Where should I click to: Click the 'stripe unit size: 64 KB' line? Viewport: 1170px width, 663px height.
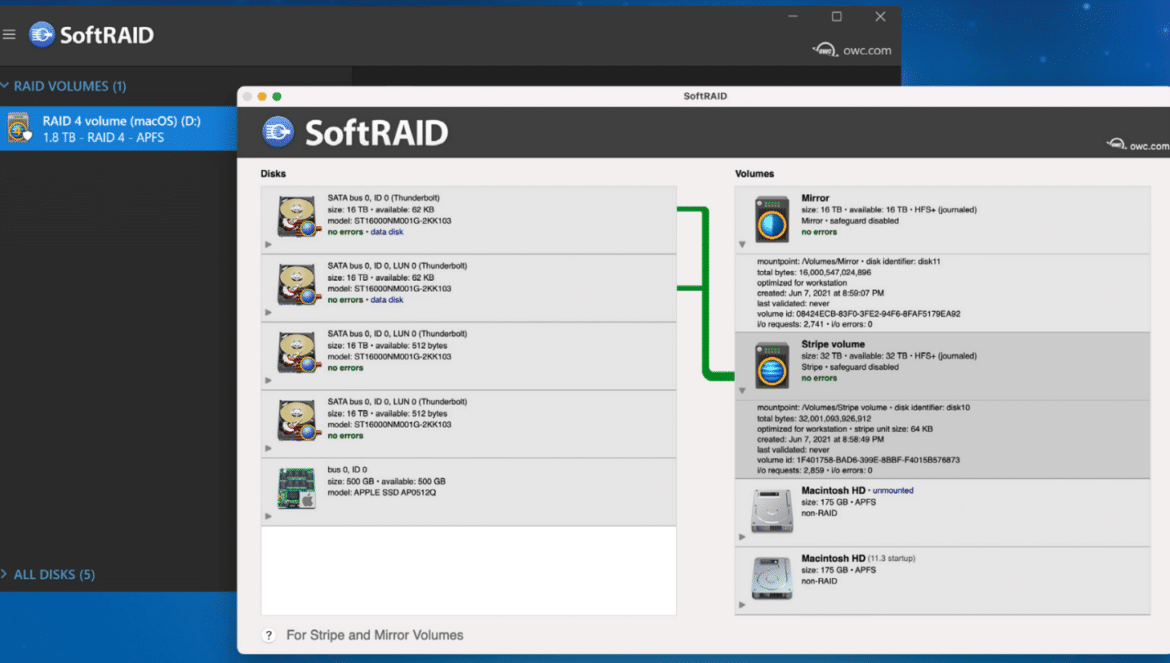(845, 430)
